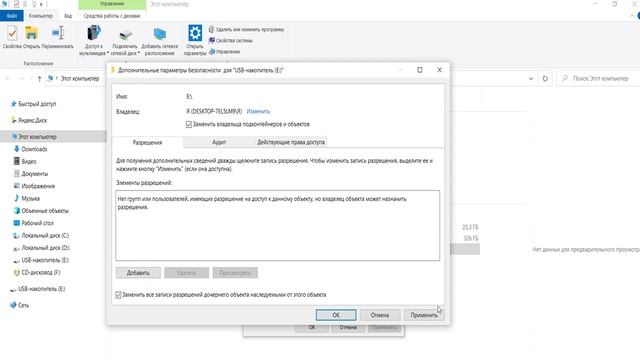
Task: Click Управление item in ribbon
Action: point(224,52)
